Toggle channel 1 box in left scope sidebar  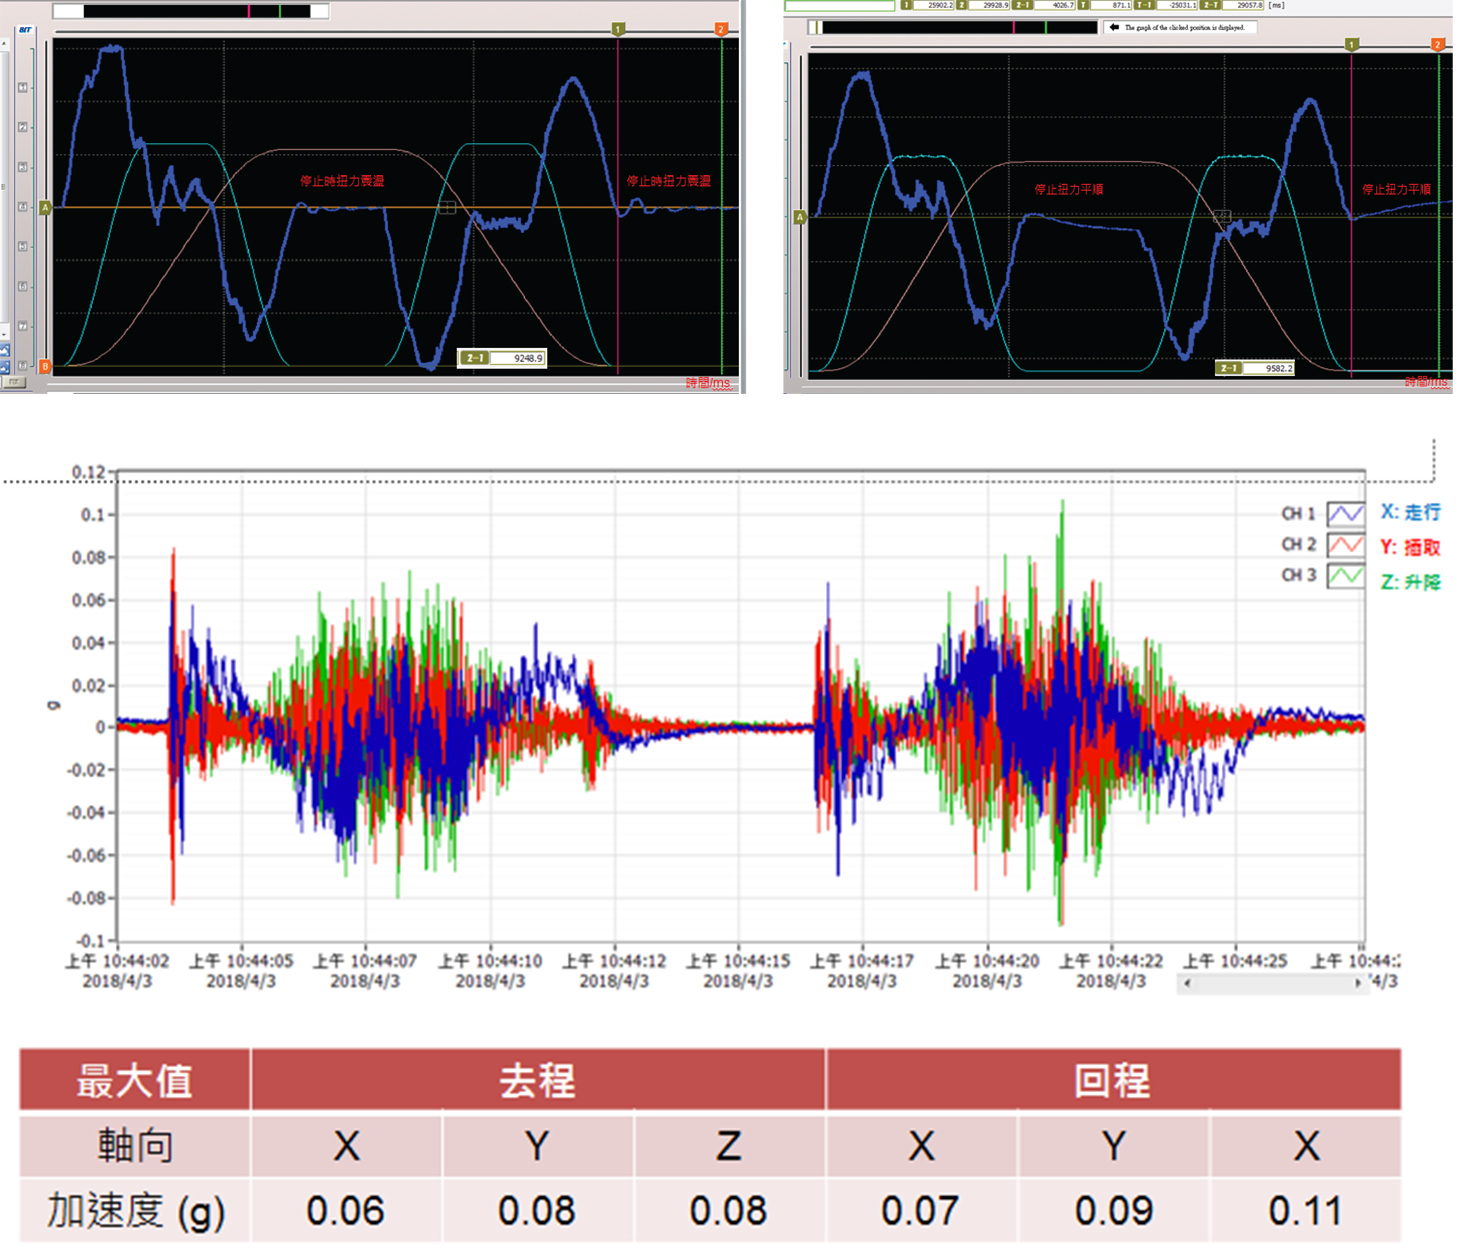23,88
